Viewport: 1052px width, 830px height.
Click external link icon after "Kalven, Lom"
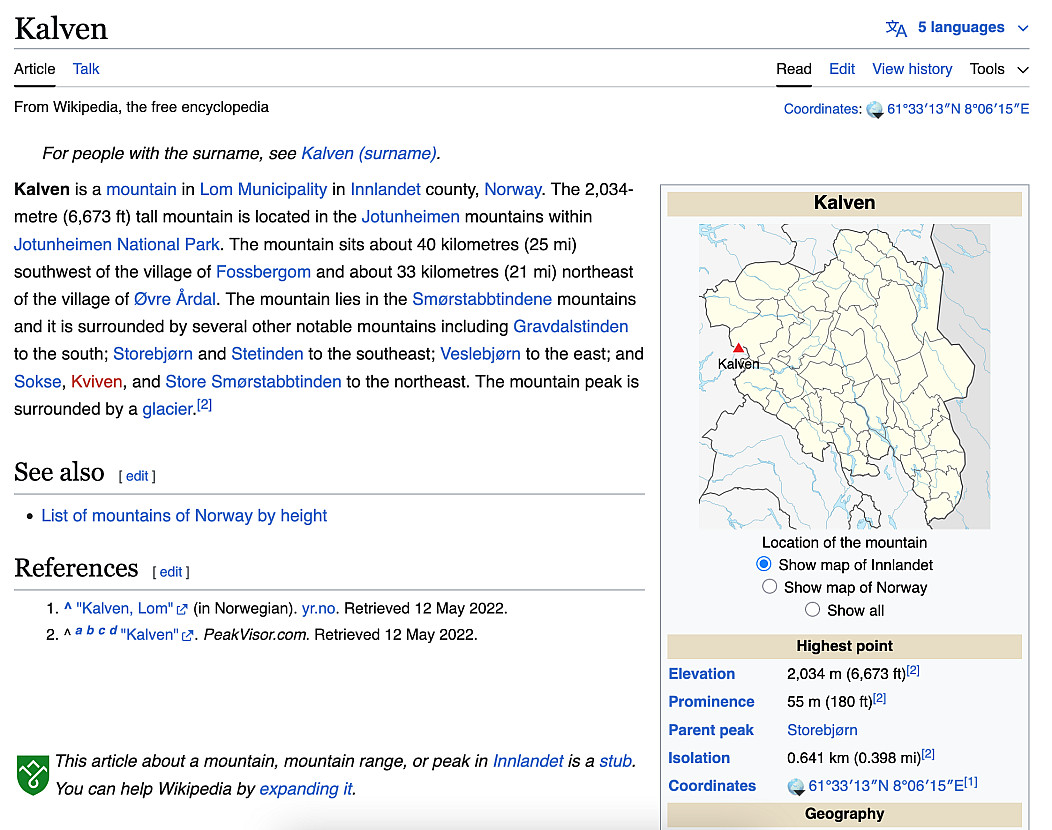pos(182,609)
